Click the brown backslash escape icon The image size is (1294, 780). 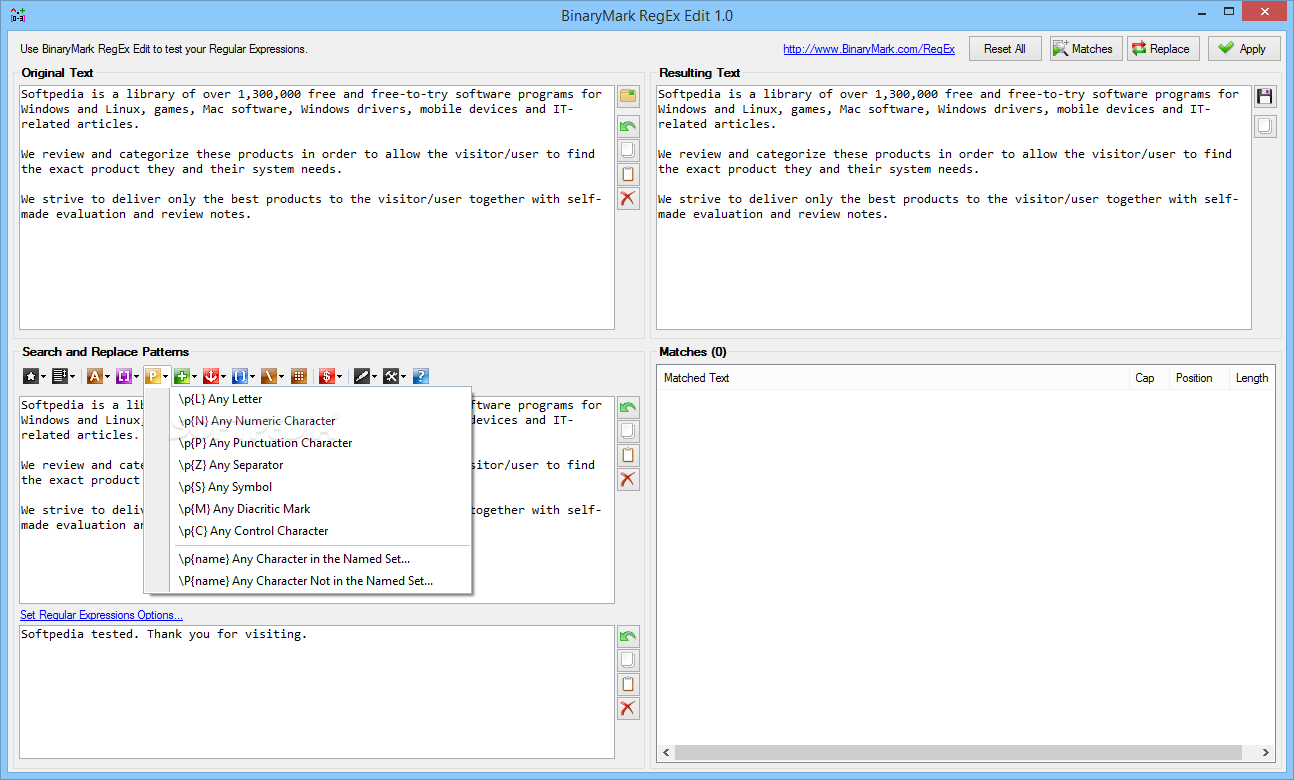(269, 376)
